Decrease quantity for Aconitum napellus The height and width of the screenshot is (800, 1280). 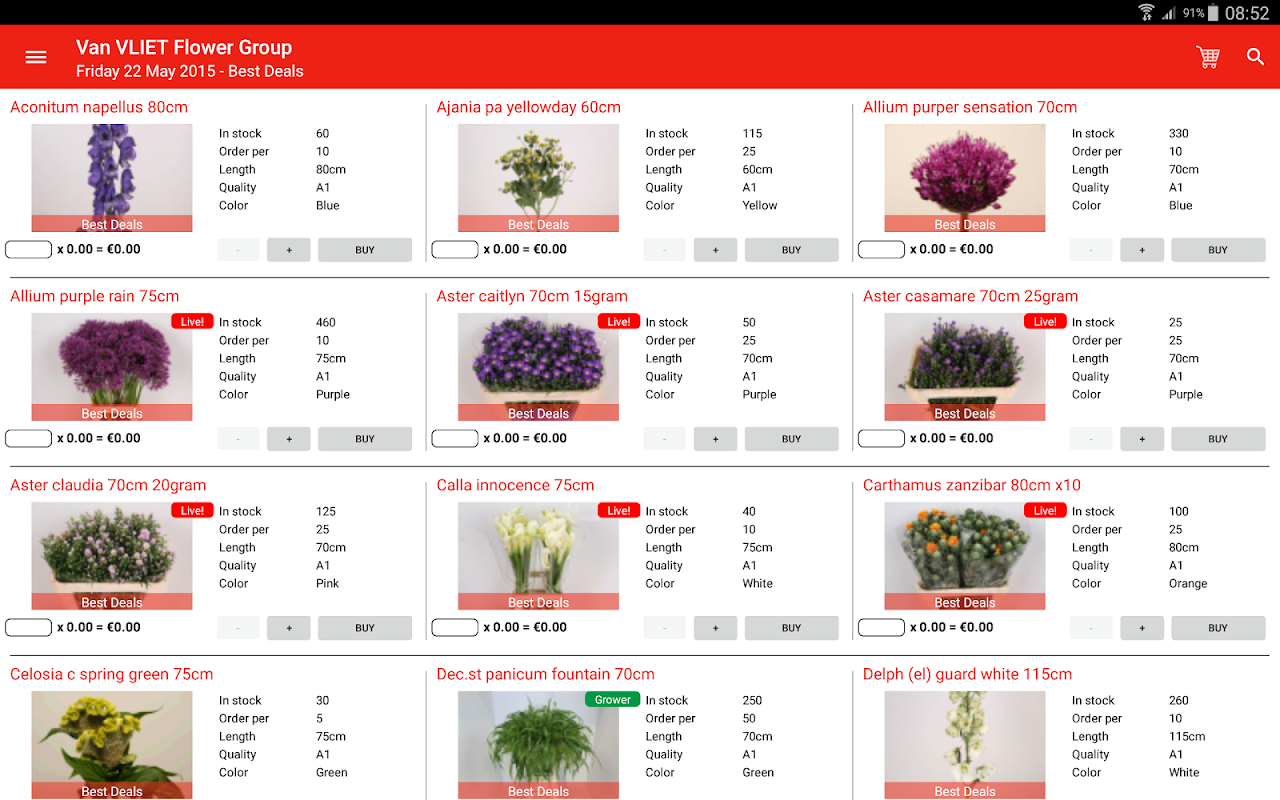tap(238, 250)
